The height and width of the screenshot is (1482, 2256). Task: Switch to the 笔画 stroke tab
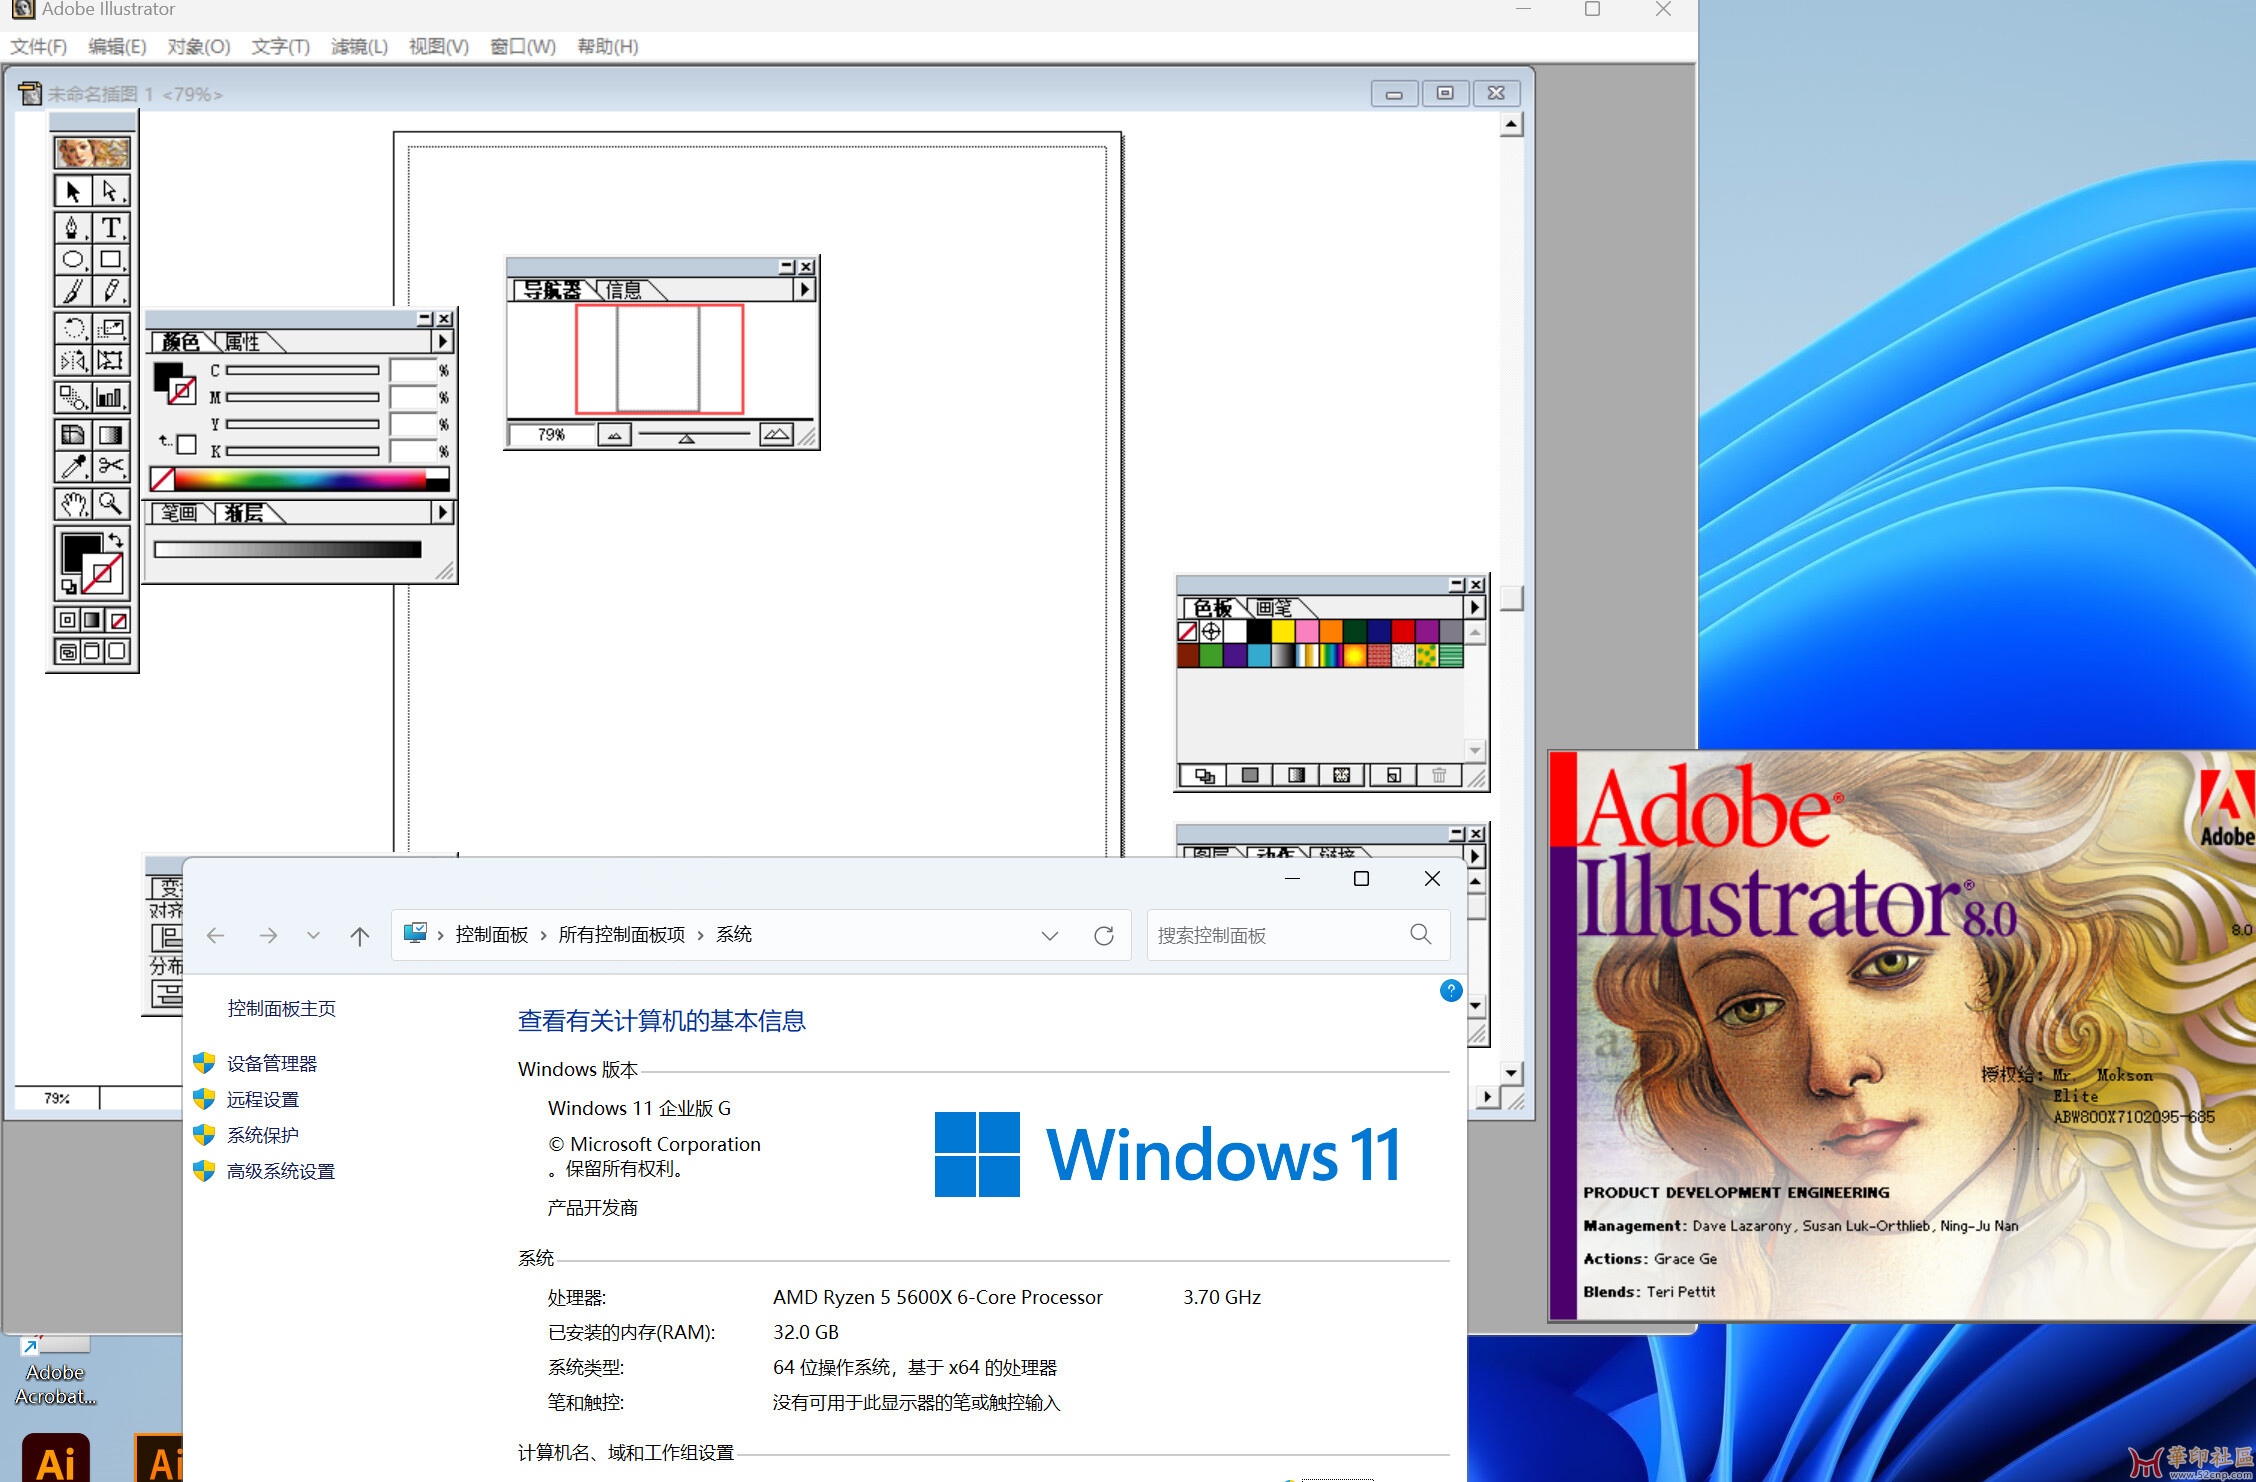coord(180,512)
